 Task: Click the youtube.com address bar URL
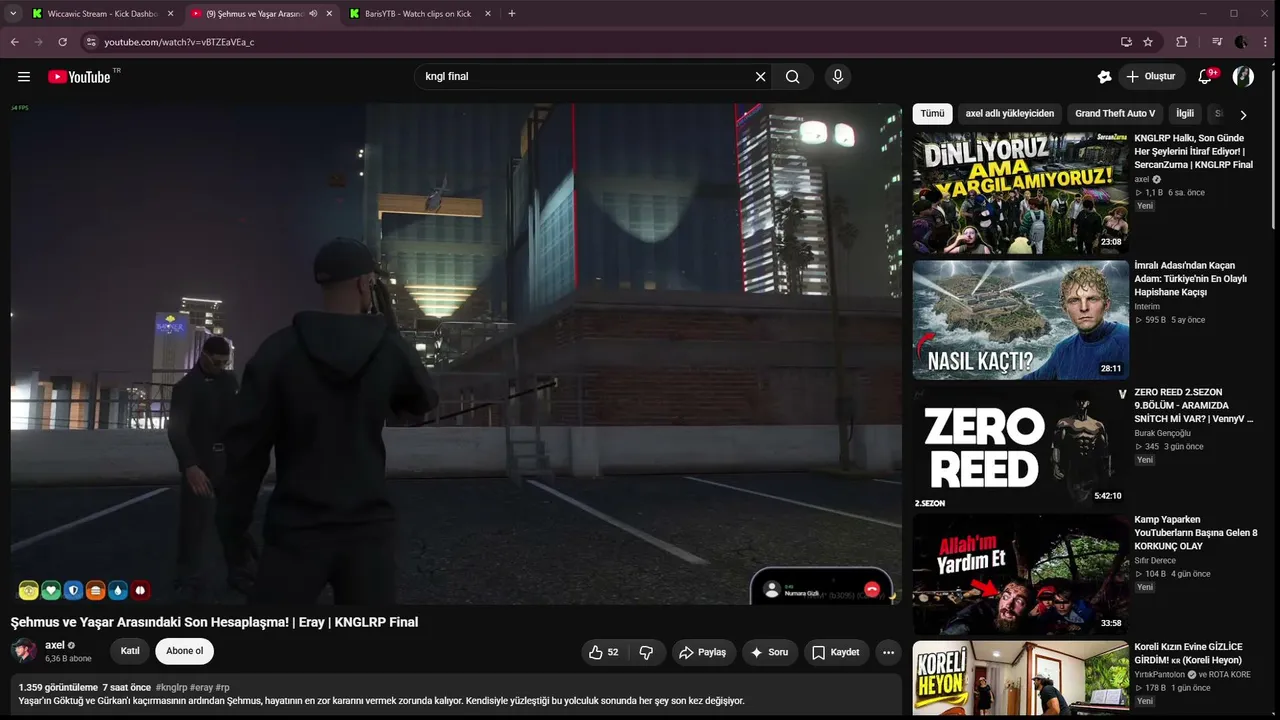179,42
